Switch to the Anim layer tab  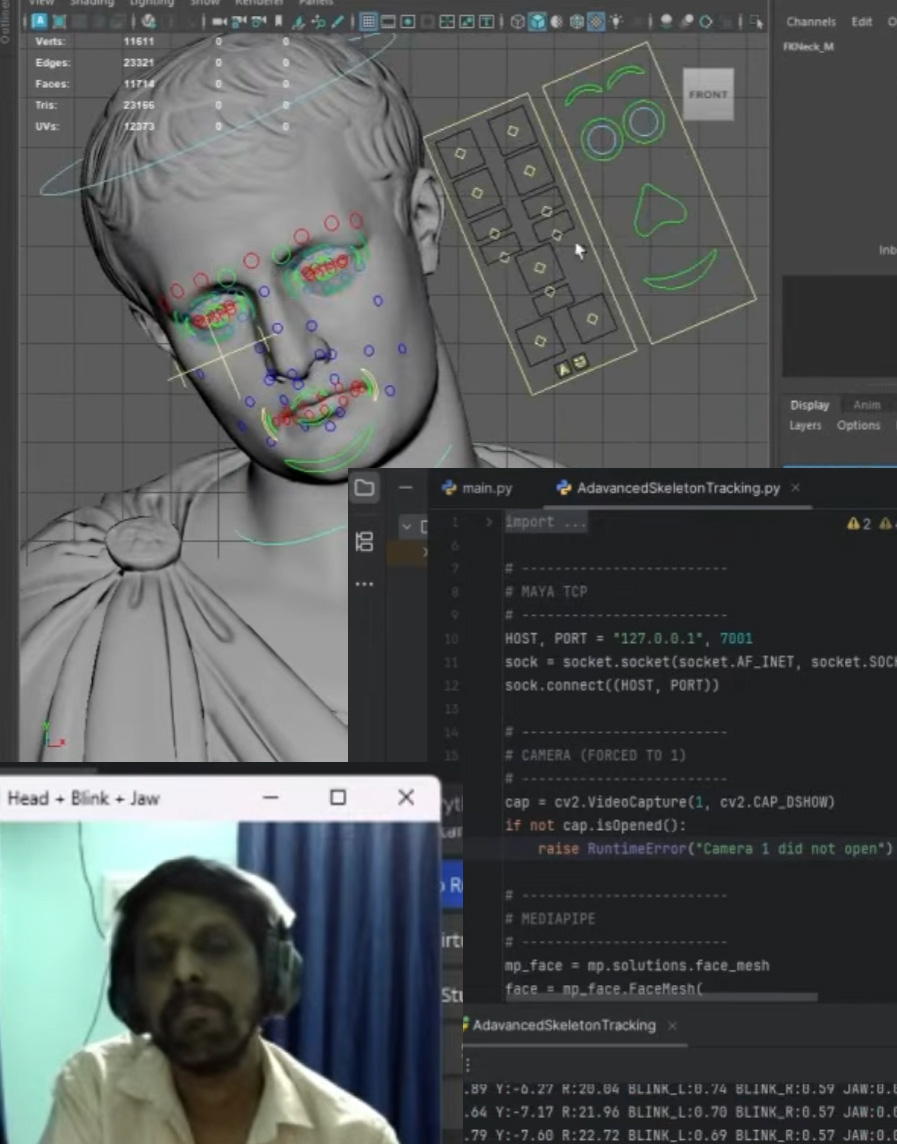coord(866,405)
